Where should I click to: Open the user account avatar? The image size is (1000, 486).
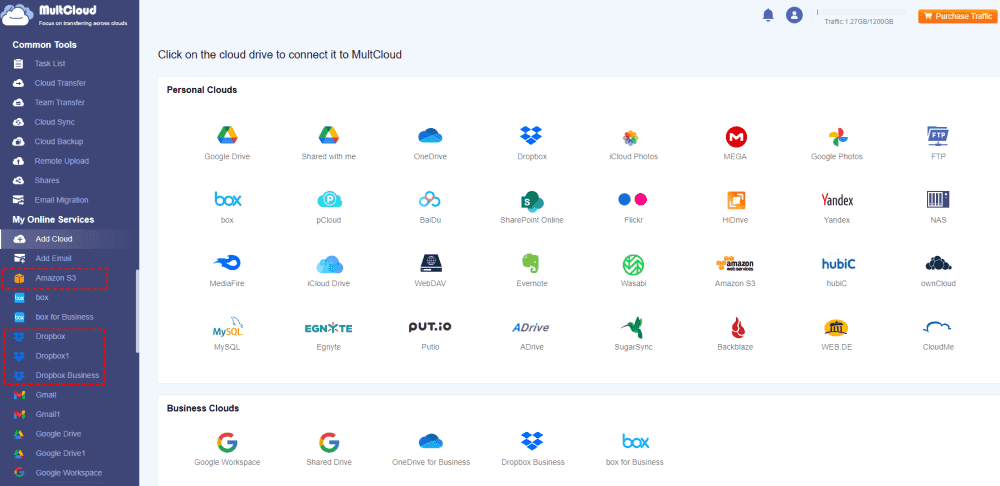click(794, 15)
